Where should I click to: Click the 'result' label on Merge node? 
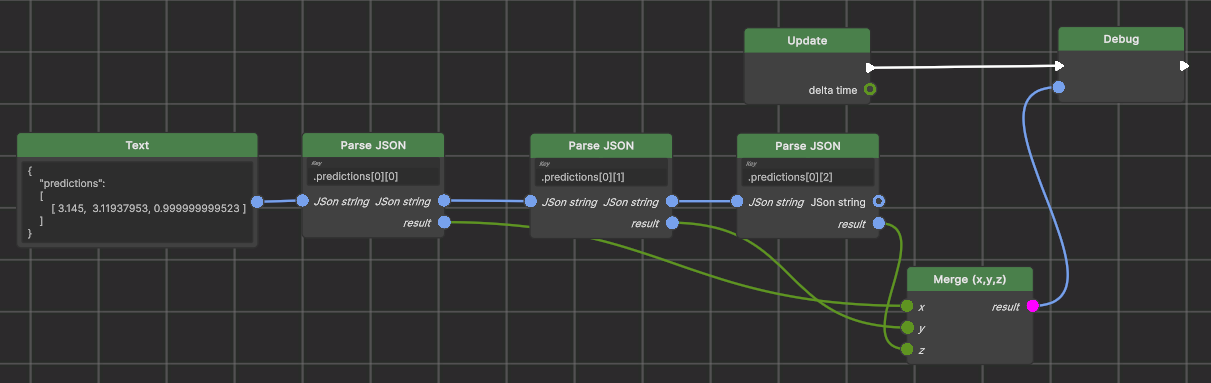pyautogui.click(x=1006, y=307)
